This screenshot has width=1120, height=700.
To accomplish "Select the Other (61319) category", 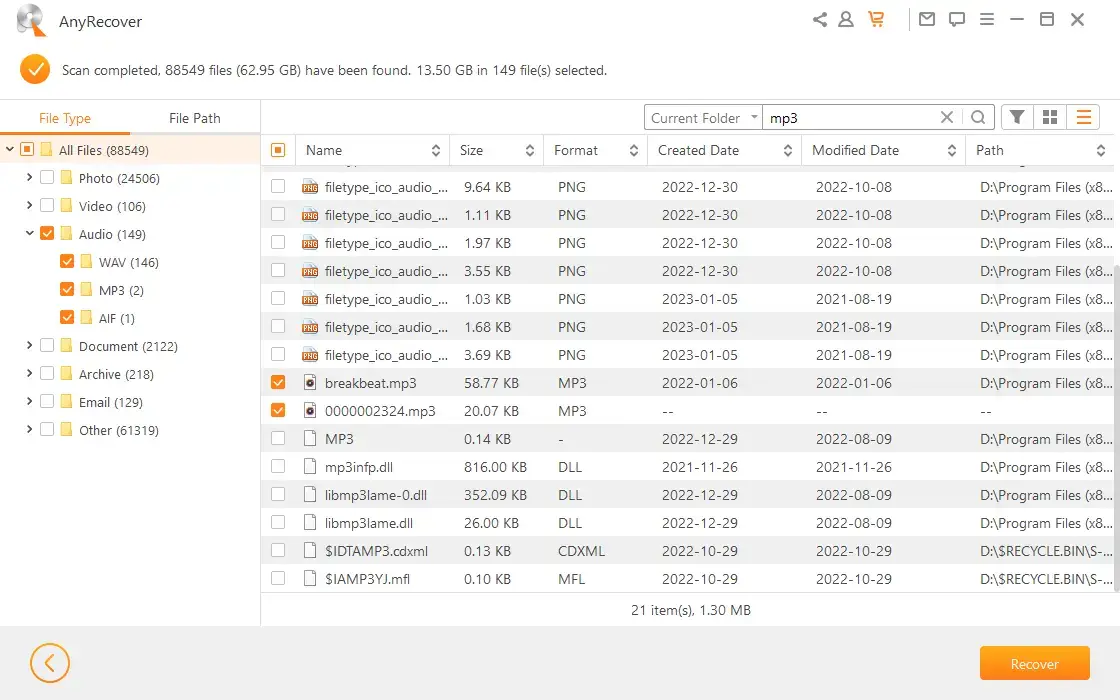I will point(119,430).
